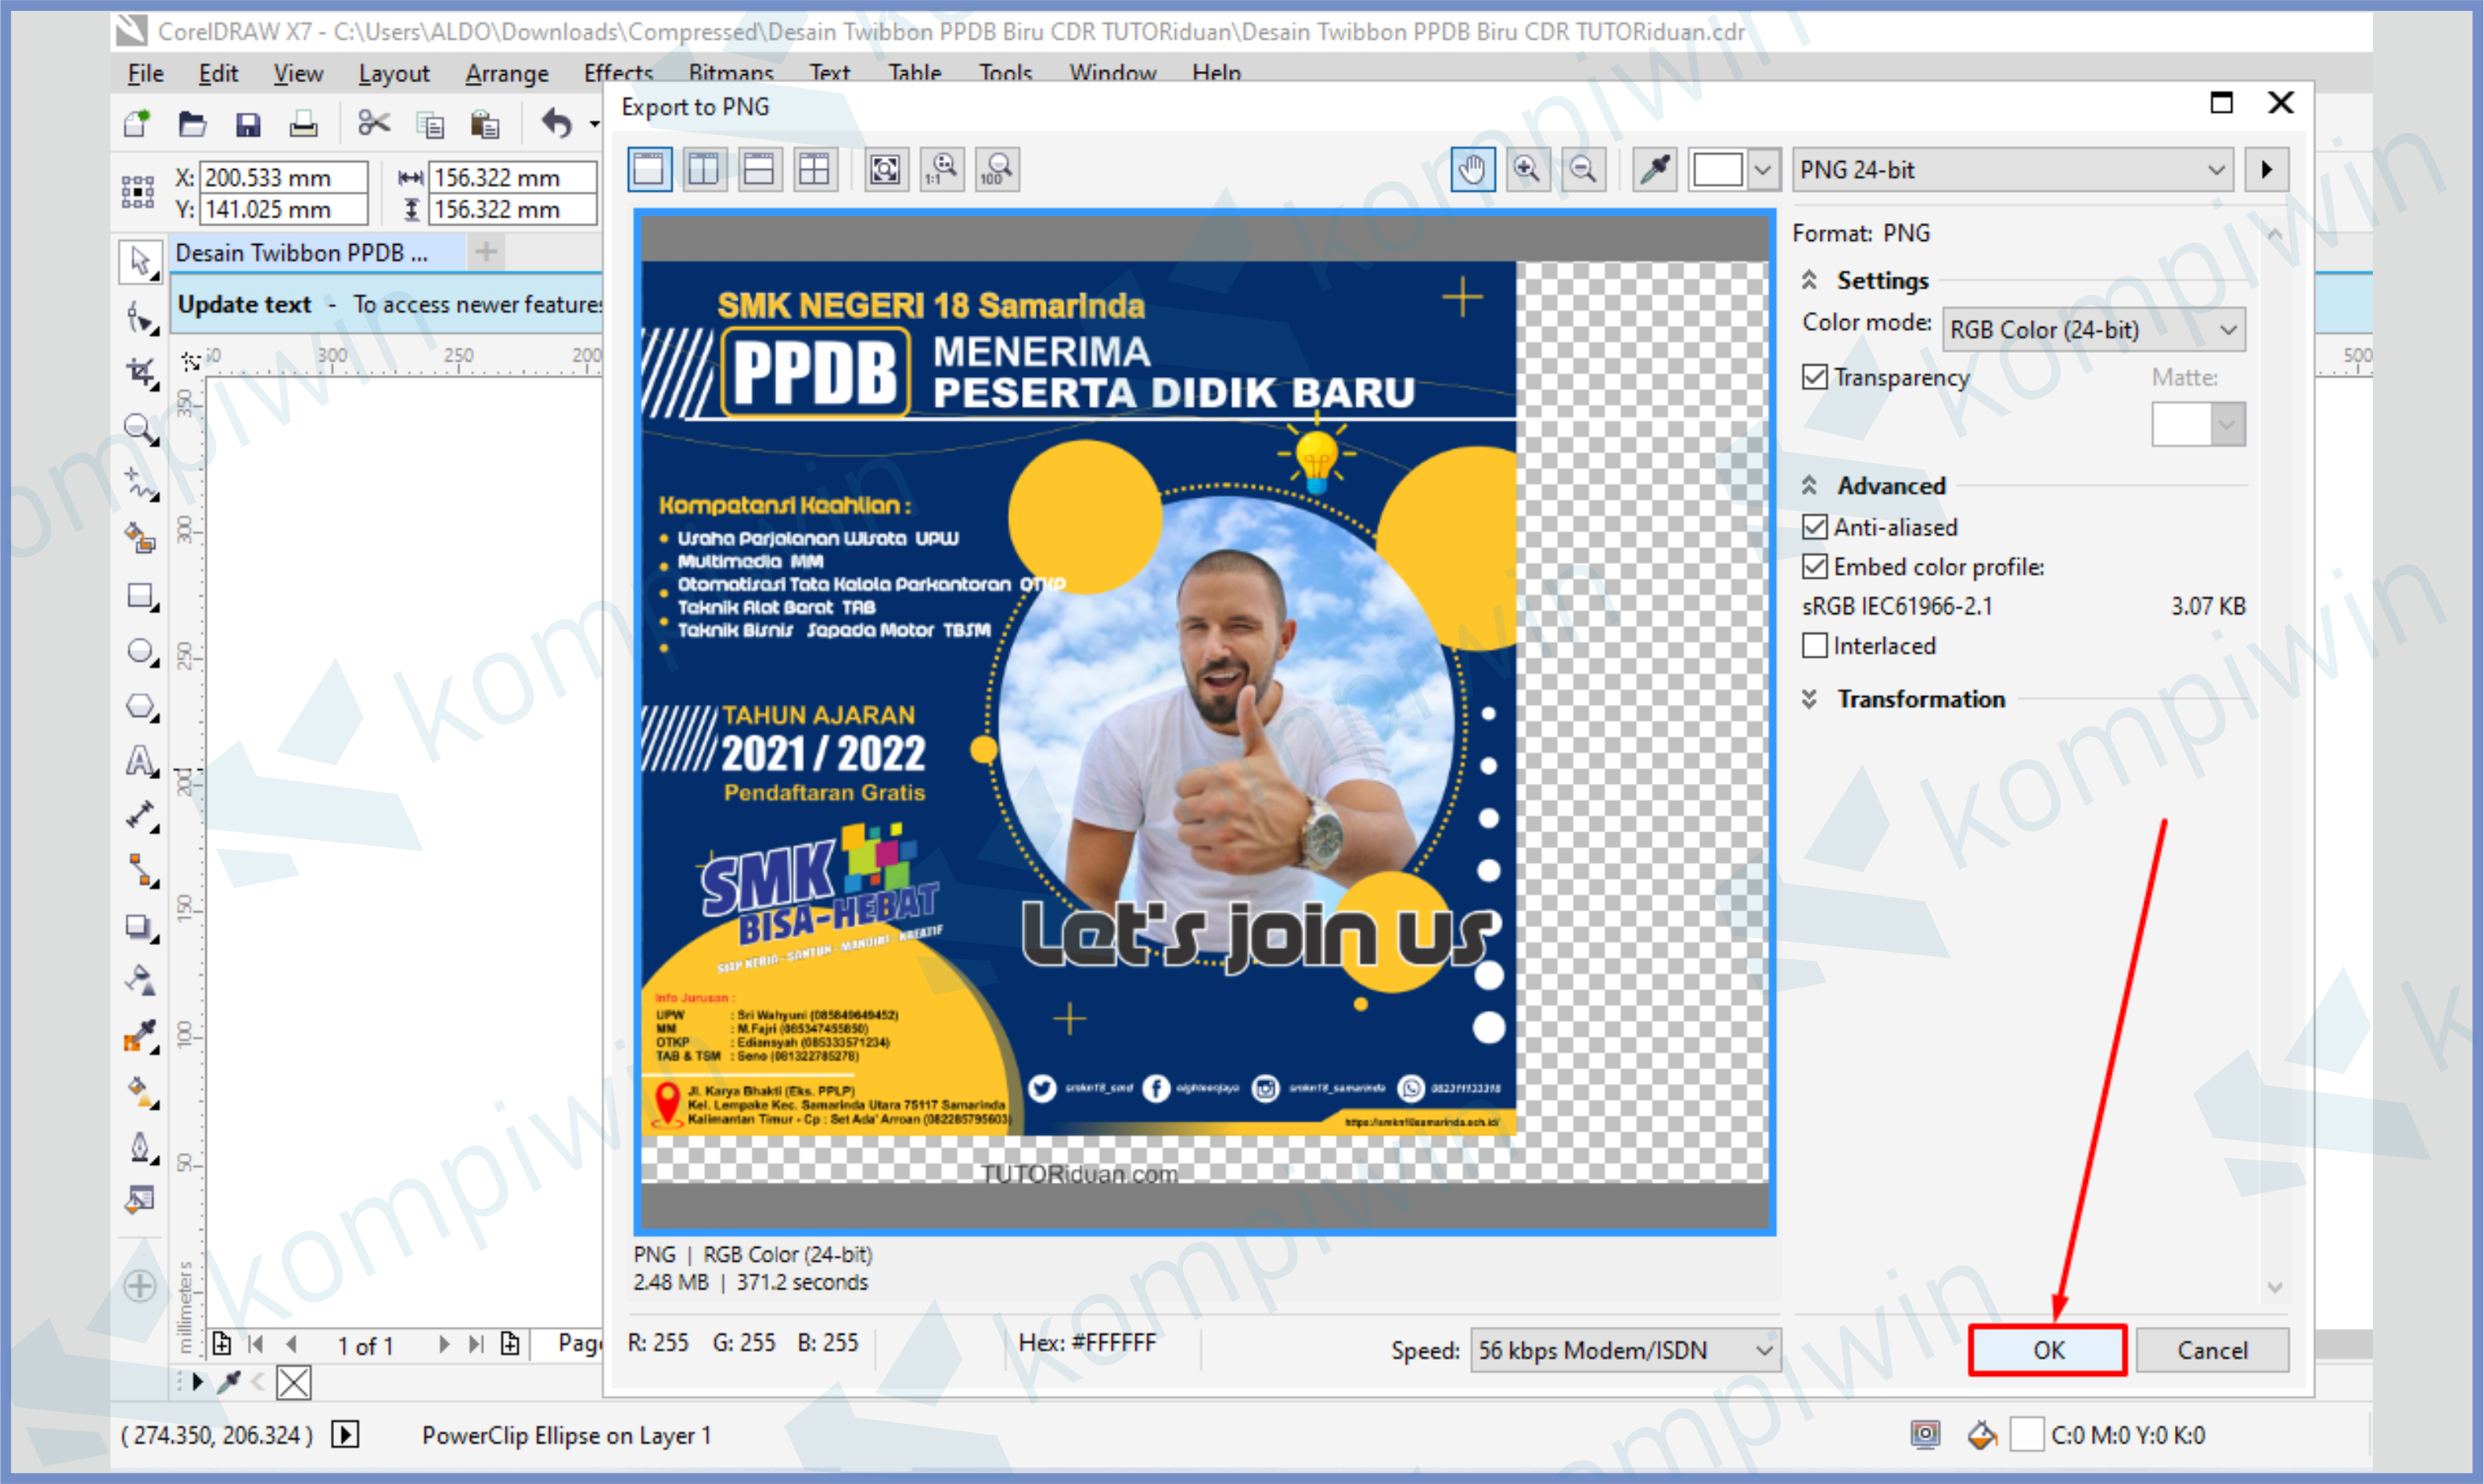Uncheck the Transparency checkbox

tap(1814, 377)
